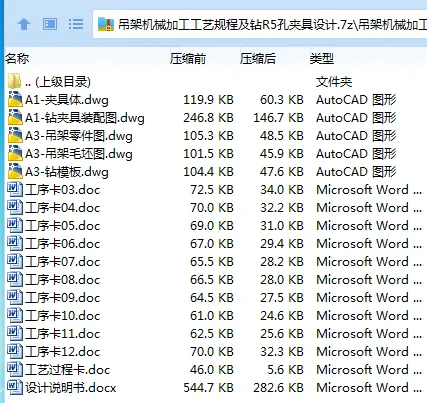The width and height of the screenshot is (427, 403).
Task: Click the 工序卡03.doc Word icon
Action: (x=15, y=189)
